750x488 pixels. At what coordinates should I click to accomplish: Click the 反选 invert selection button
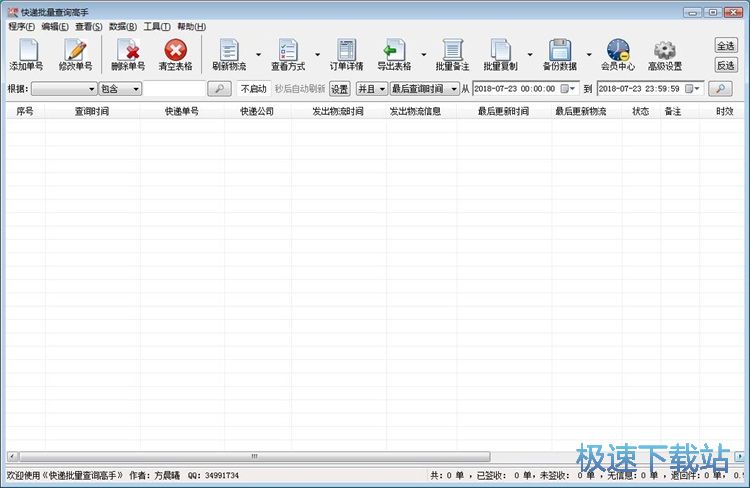pyautogui.click(x=726, y=65)
